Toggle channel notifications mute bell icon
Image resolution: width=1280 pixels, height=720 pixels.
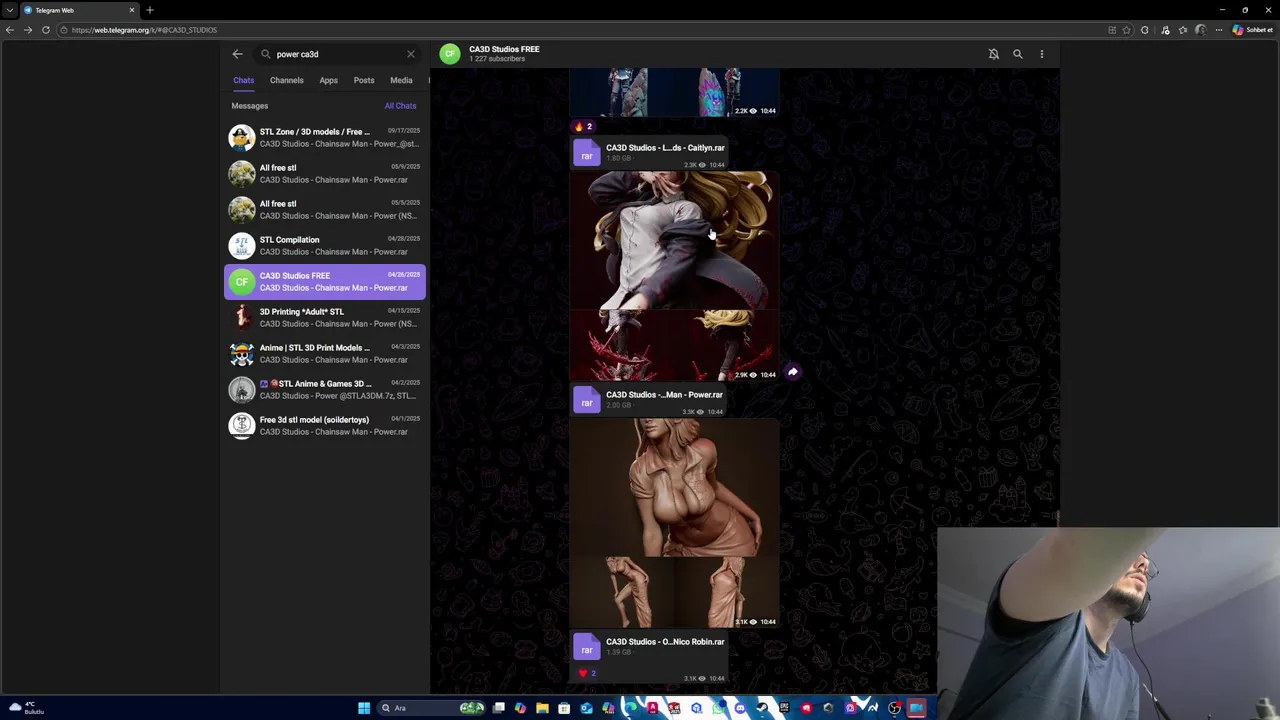coord(993,54)
